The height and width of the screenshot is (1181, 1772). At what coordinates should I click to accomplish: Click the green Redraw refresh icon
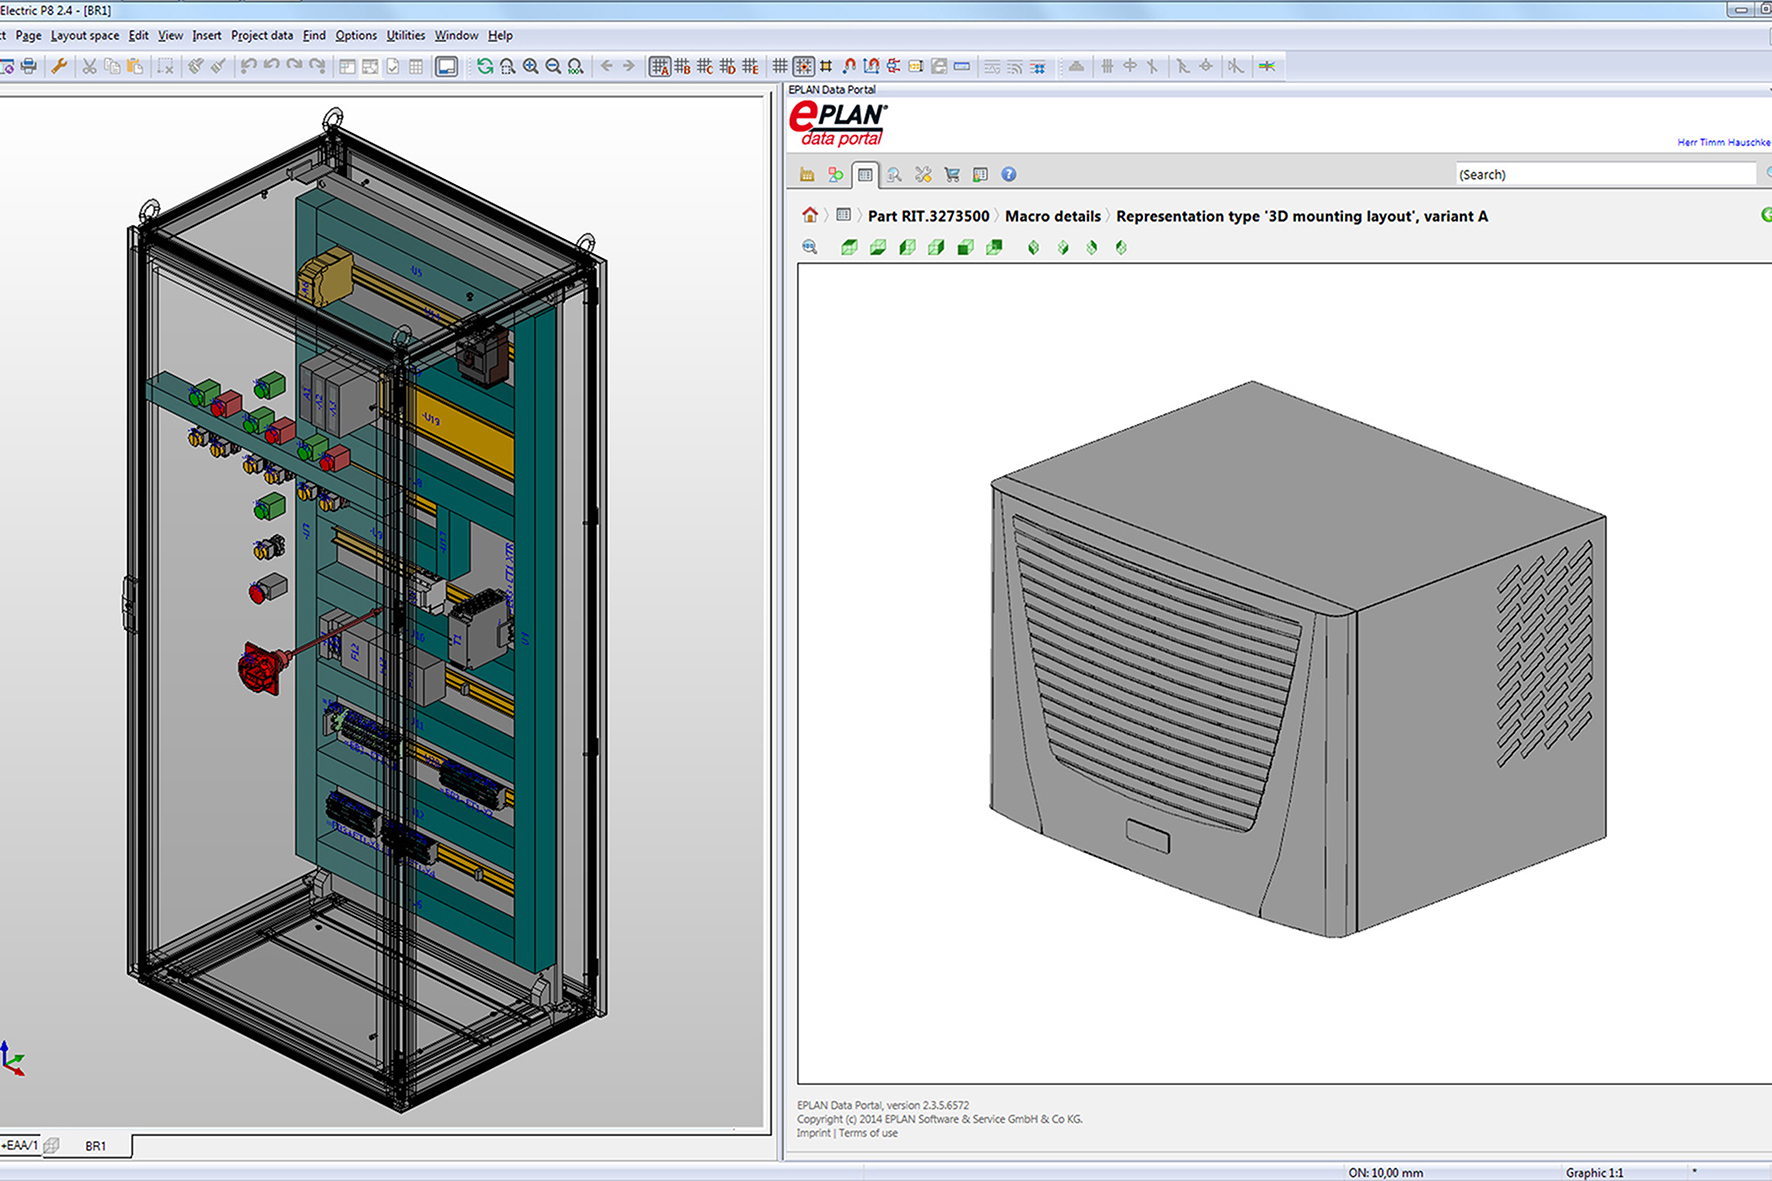tap(485, 66)
